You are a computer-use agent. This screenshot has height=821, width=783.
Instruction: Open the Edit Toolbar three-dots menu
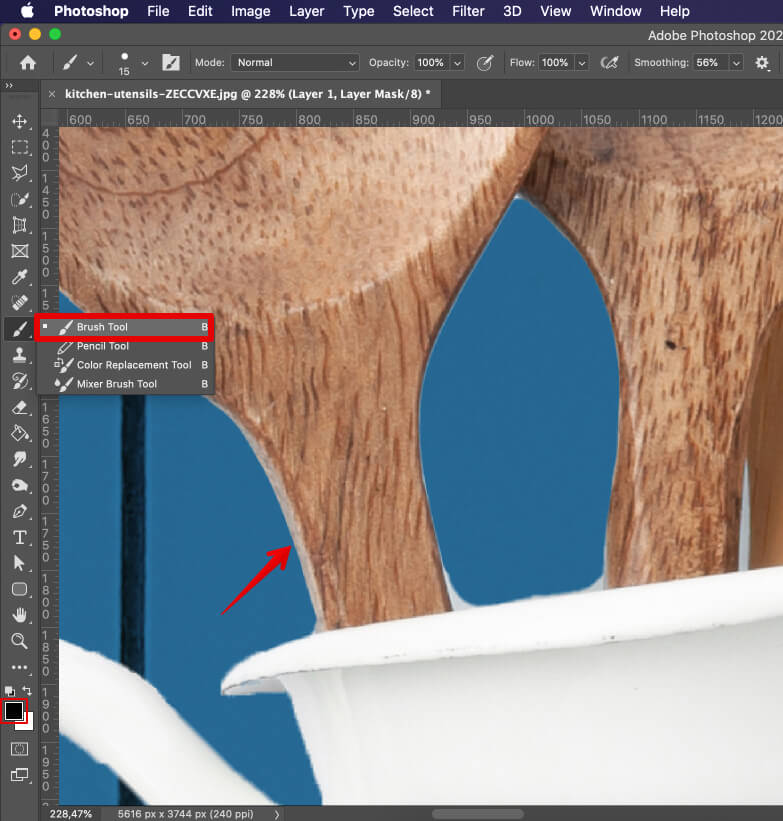tap(20, 667)
